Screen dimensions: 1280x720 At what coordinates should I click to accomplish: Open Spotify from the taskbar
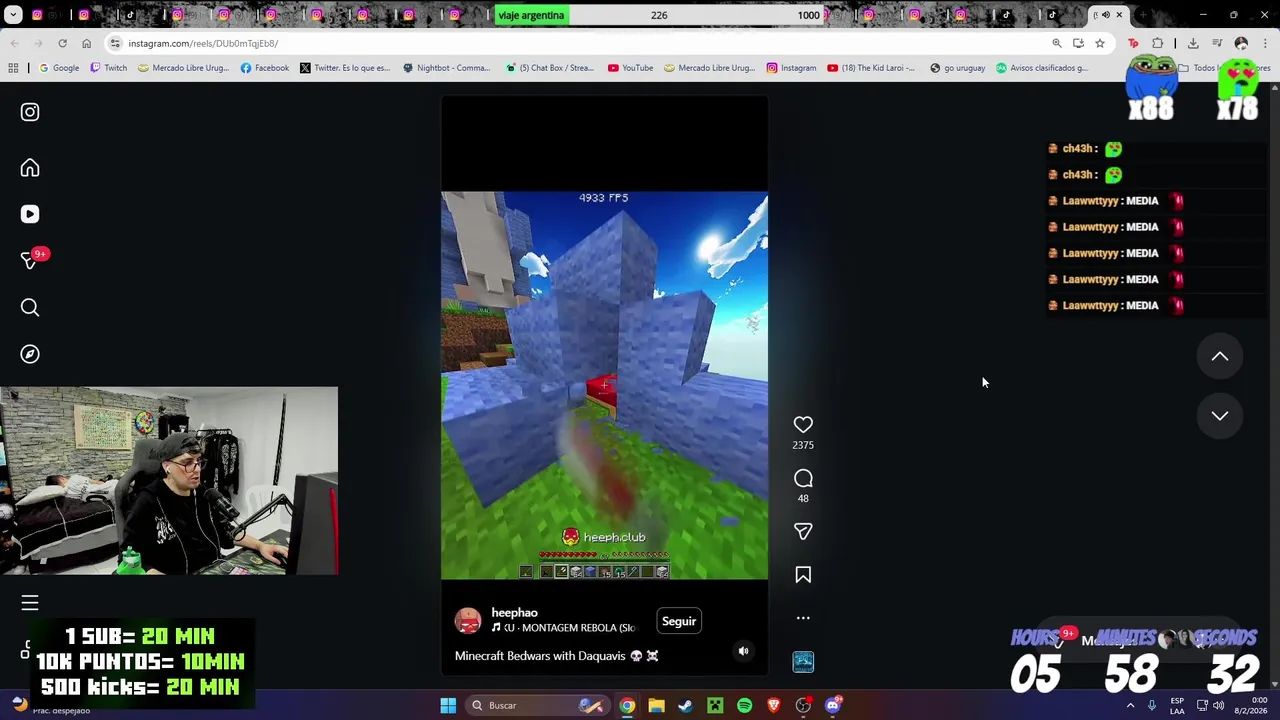click(744, 705)
